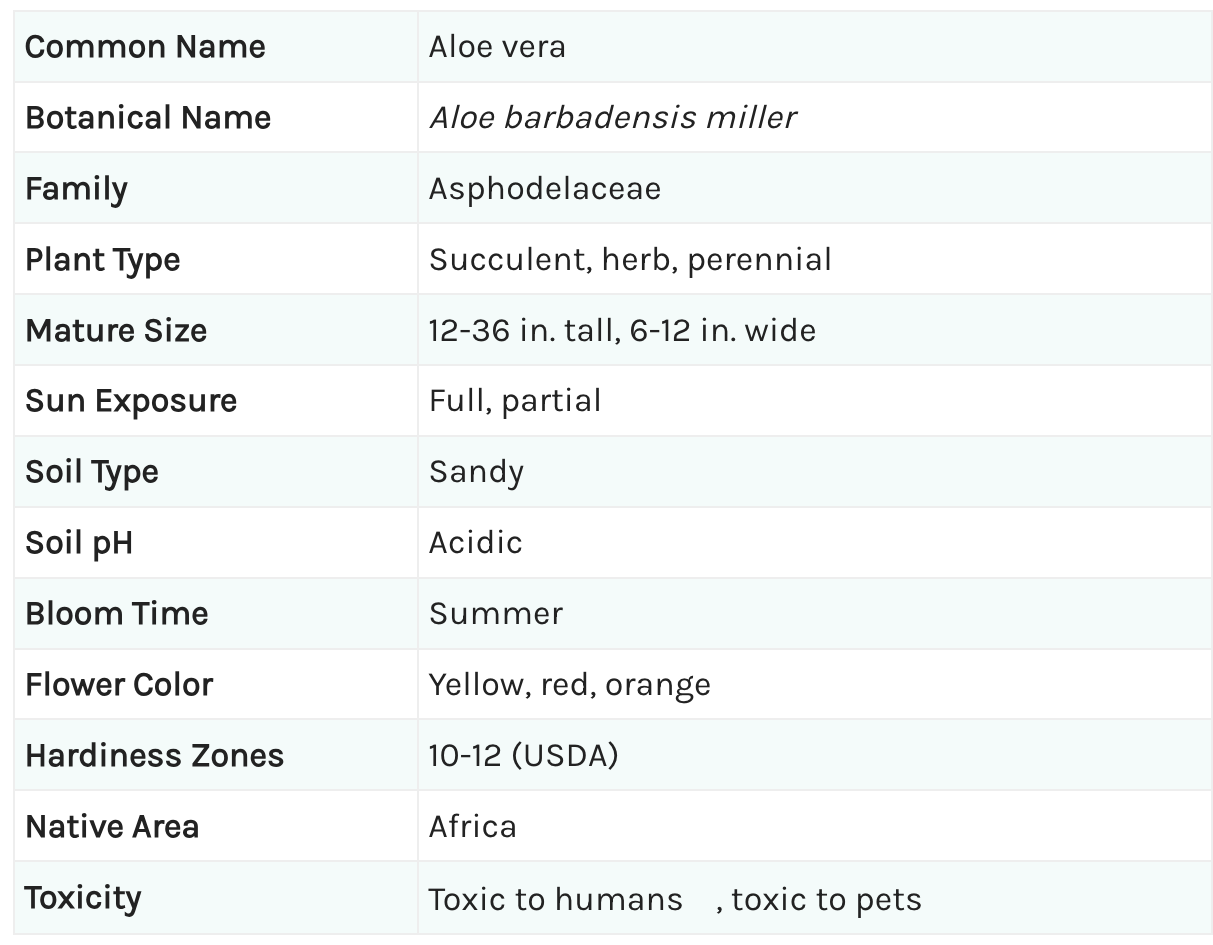Image resolution: width=1213 pixels, height=945 pixels.
Task: Select the Mature Size row label
Action: (116, 331)
